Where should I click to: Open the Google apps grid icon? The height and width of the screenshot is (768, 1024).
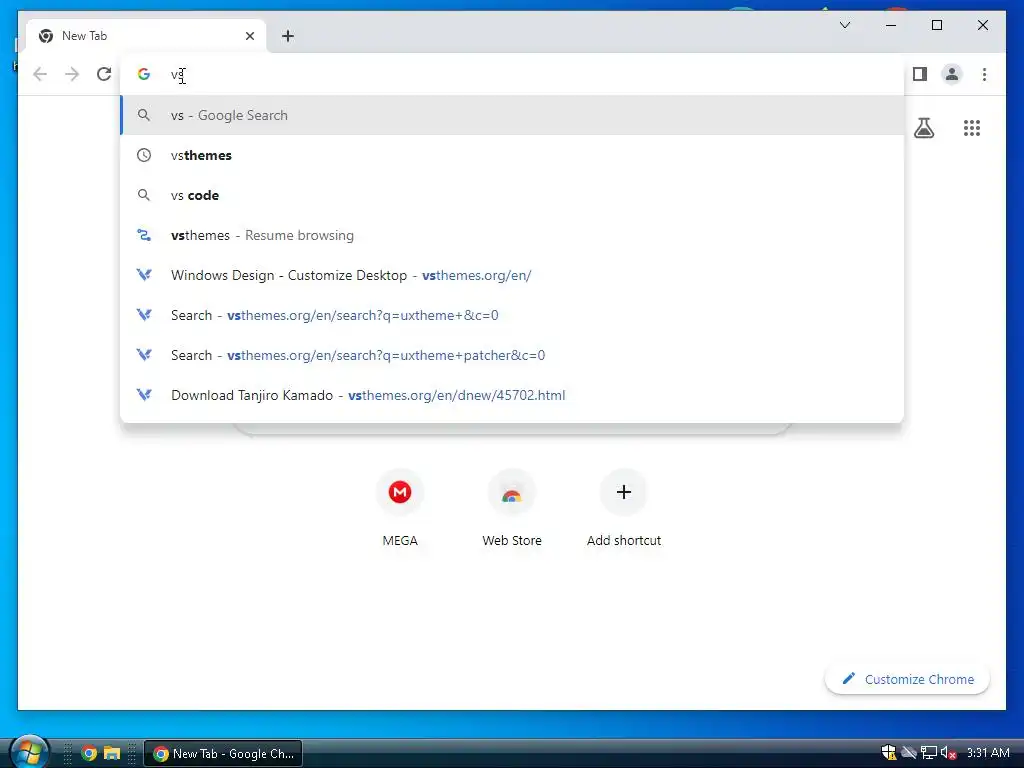tap(972, 128)
